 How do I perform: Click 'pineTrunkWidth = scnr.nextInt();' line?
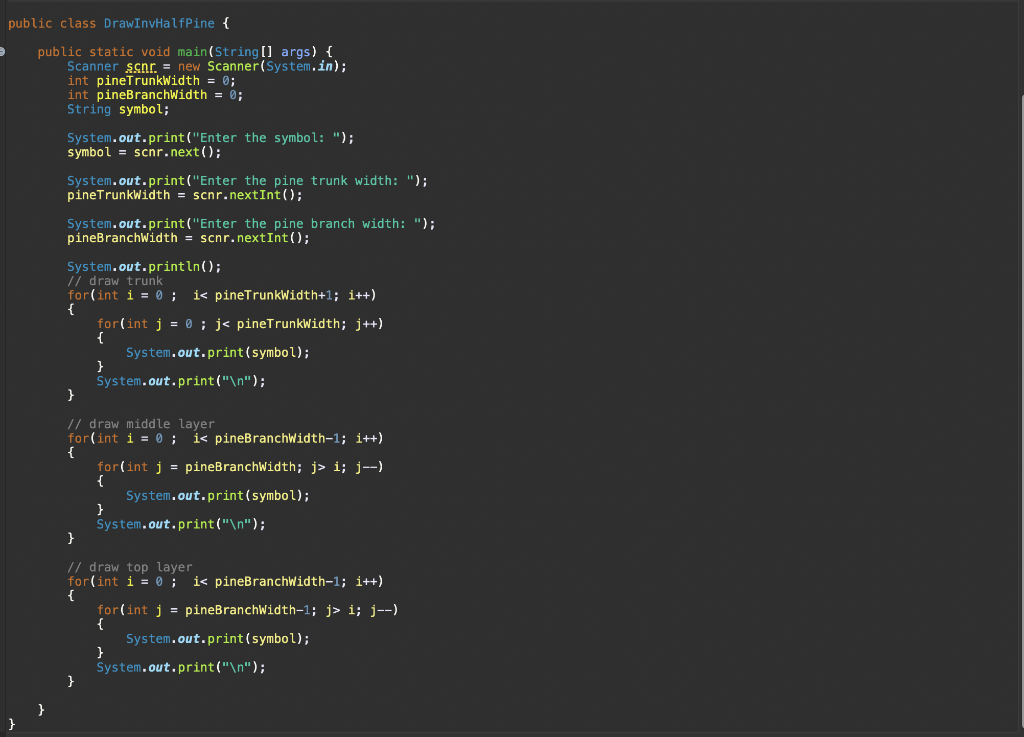185,195
